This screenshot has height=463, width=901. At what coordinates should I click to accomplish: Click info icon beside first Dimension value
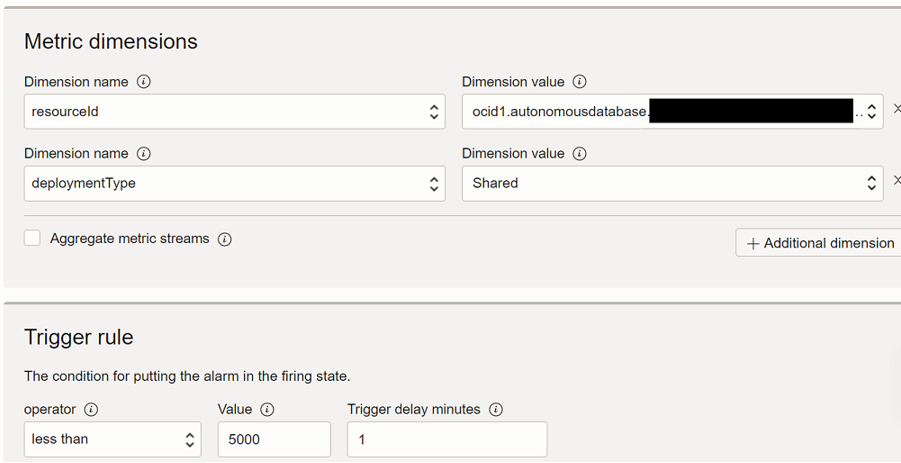[580, 82]
